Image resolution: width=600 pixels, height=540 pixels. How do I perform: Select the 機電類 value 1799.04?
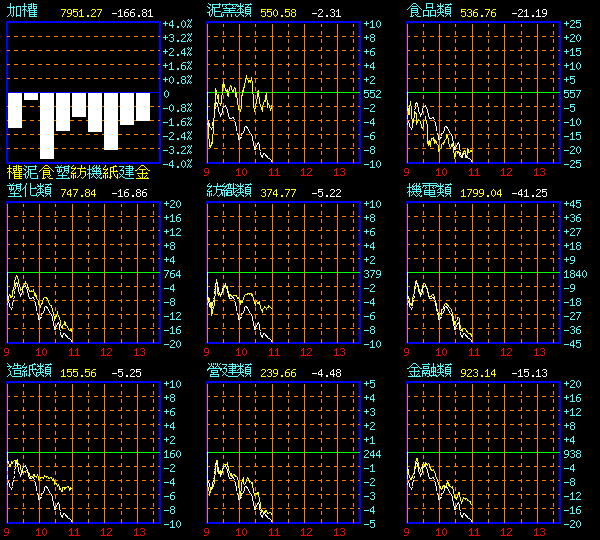click(x=481, y=193)
